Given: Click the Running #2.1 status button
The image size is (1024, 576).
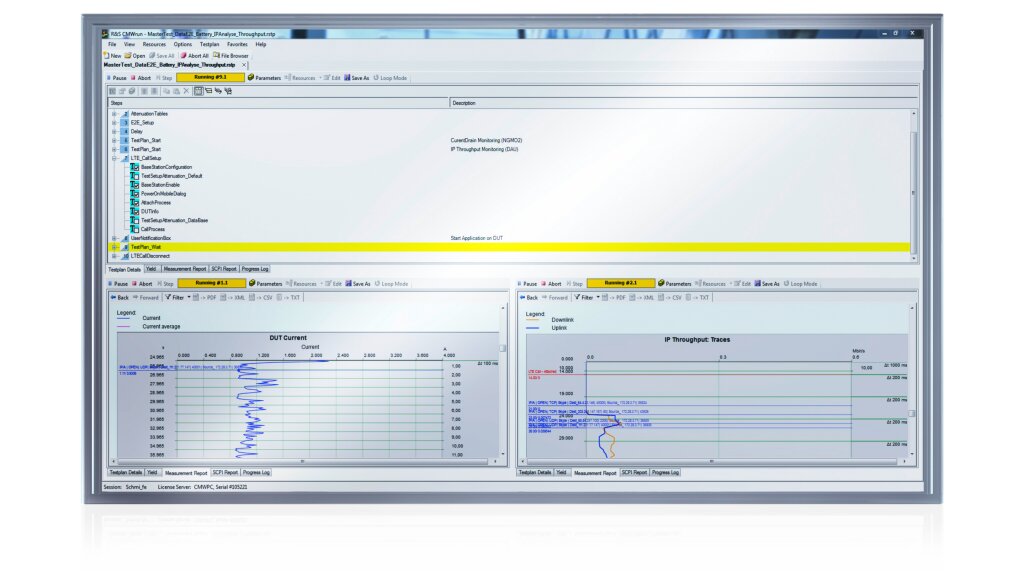Looking at the screenshot, I should 621,283.
